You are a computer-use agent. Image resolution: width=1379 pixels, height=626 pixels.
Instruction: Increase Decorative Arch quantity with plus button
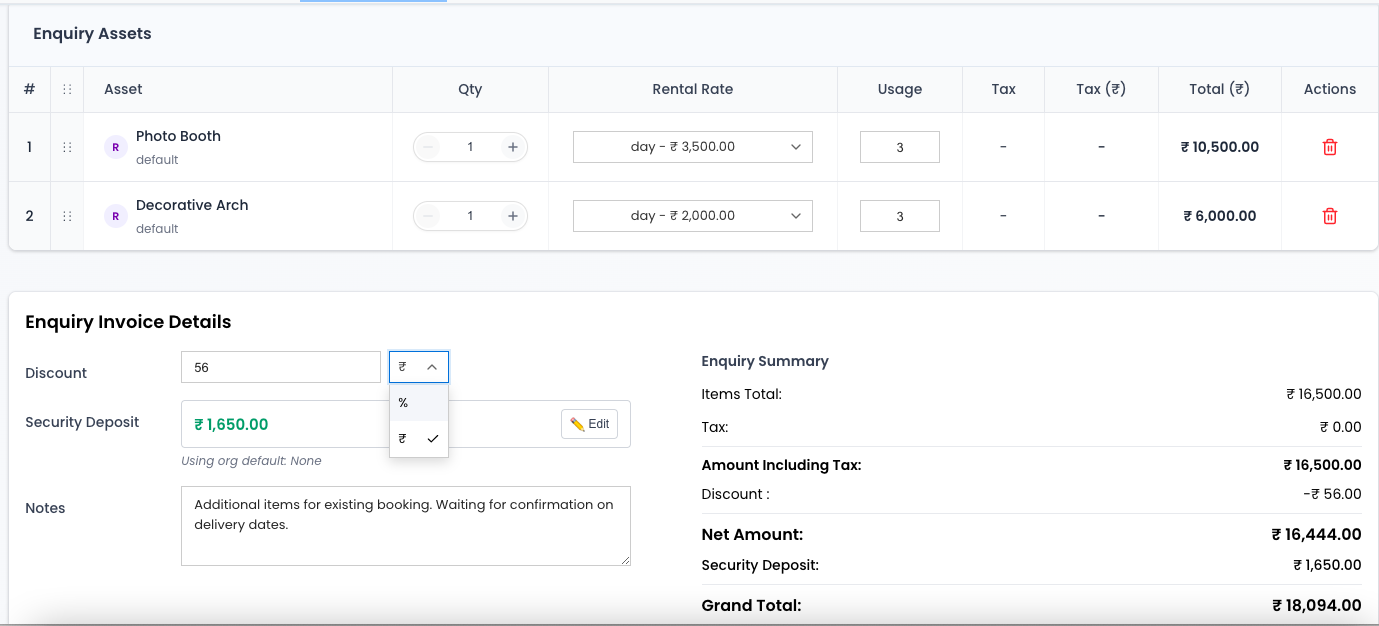512,215
